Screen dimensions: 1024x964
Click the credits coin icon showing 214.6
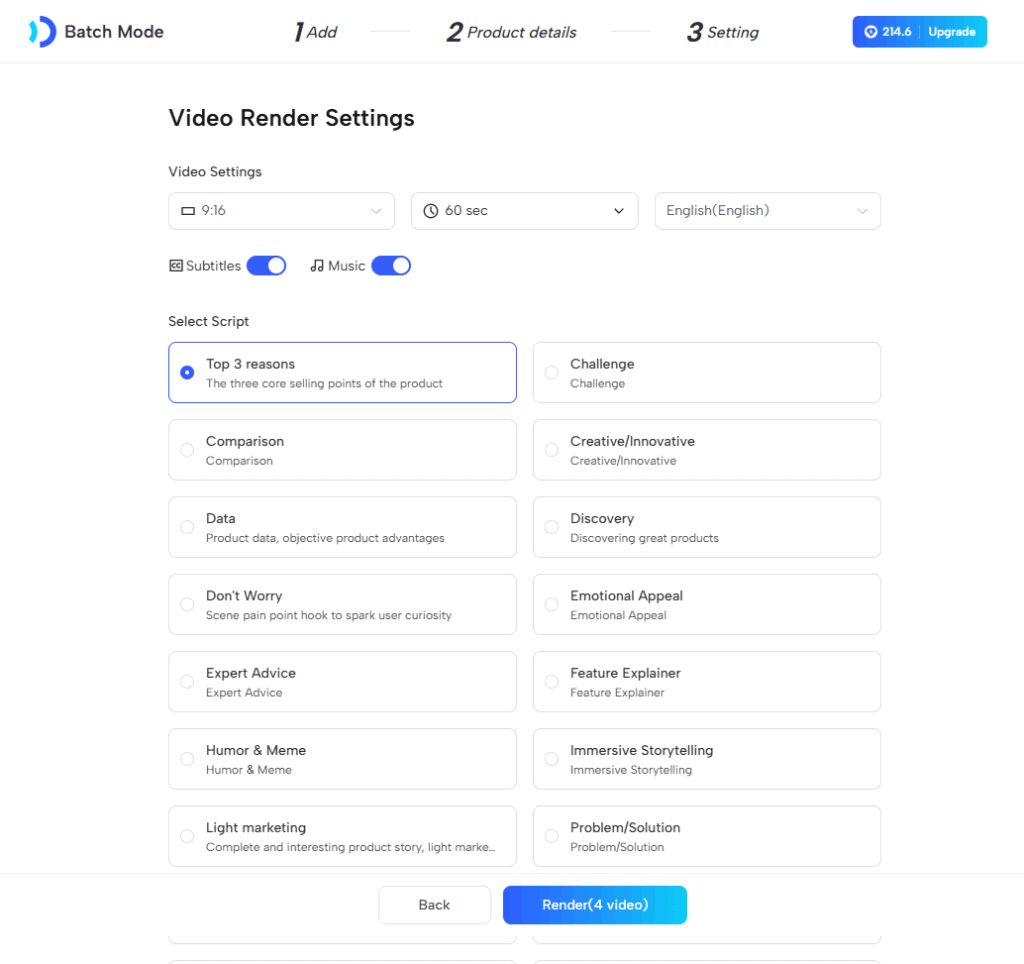[870, 32]
